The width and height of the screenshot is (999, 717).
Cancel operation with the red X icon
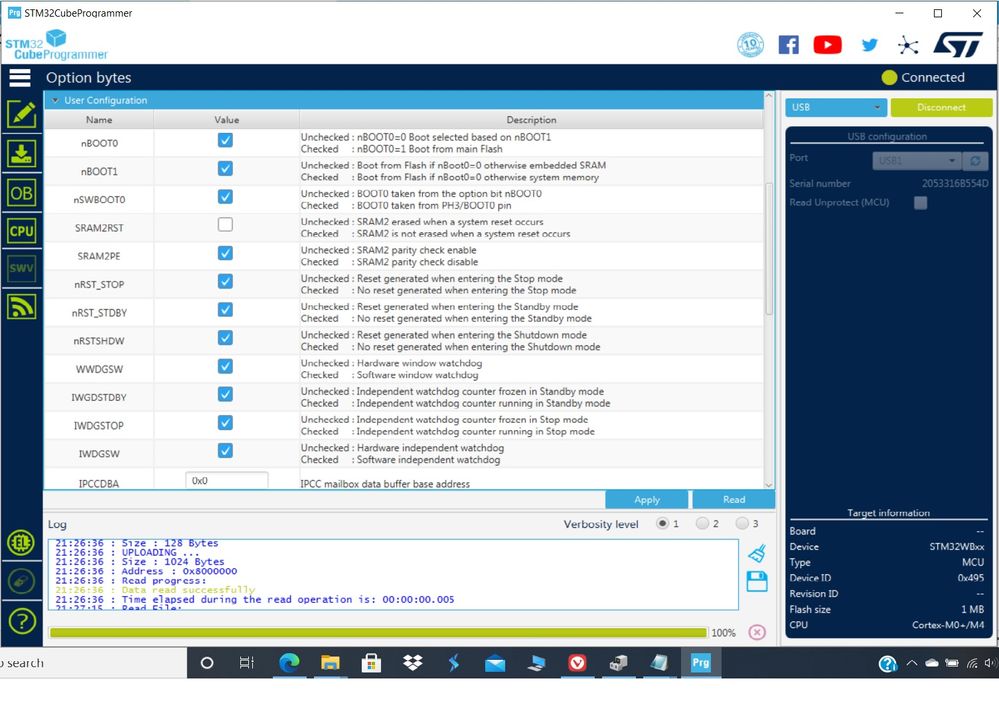click(757, 632)
